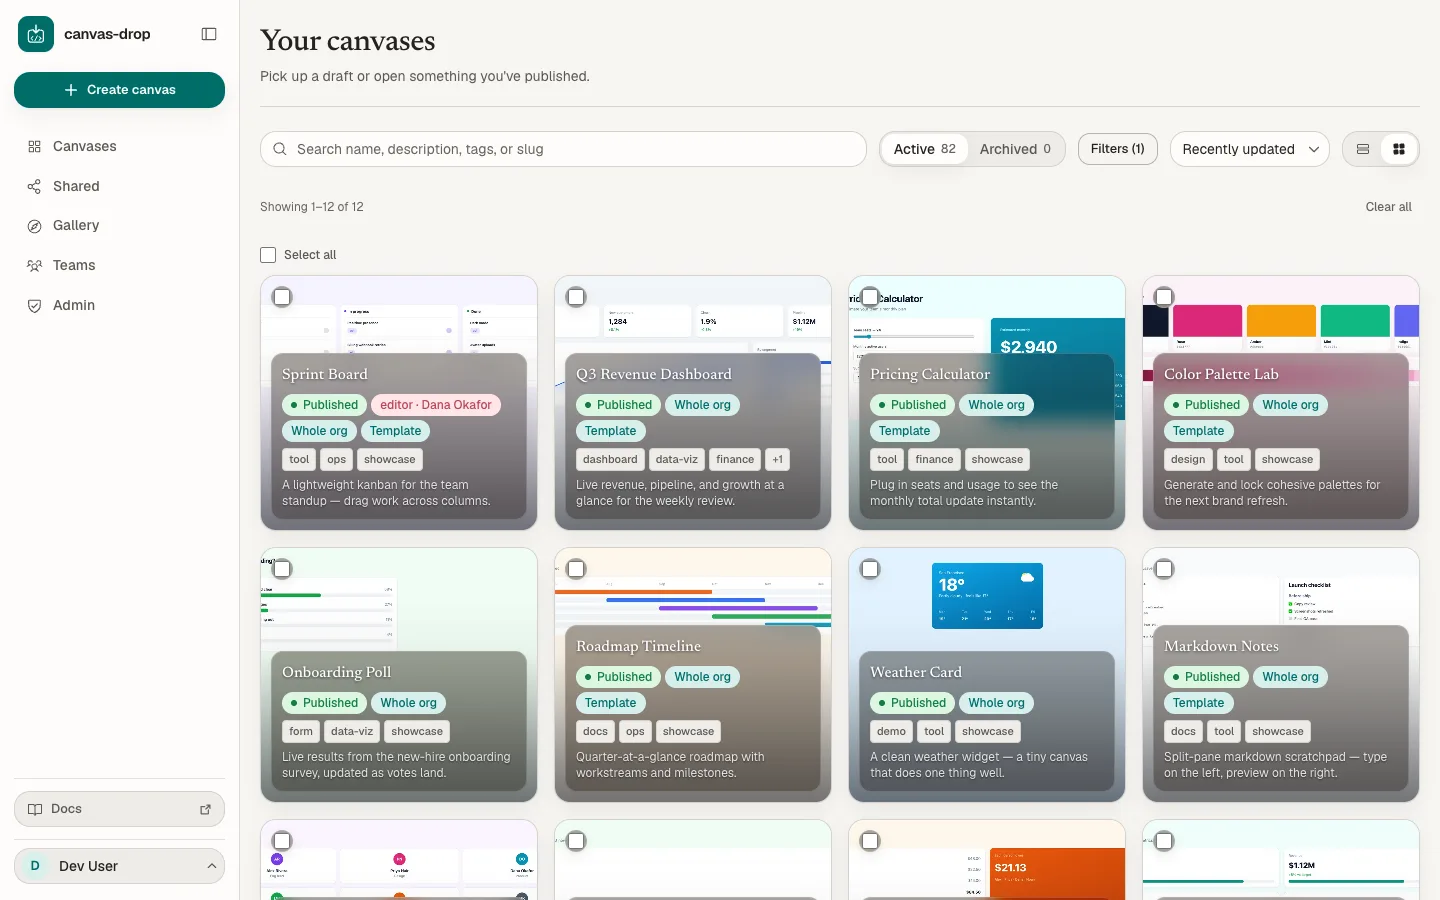Viewport: 1440px width, 900px height.
Task: Switch to list view layout
Action: 1362,149
